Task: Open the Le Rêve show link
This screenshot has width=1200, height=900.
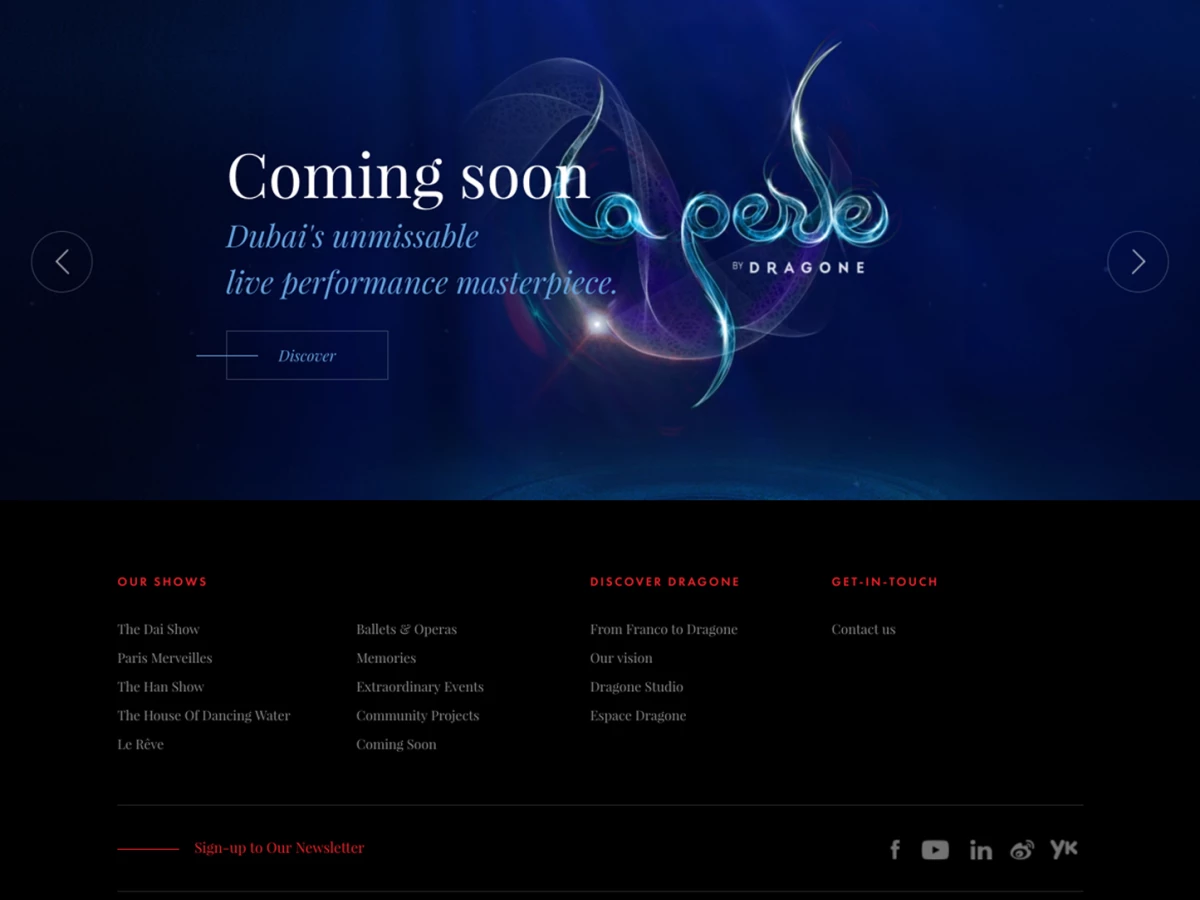Action: pos(140,745)
